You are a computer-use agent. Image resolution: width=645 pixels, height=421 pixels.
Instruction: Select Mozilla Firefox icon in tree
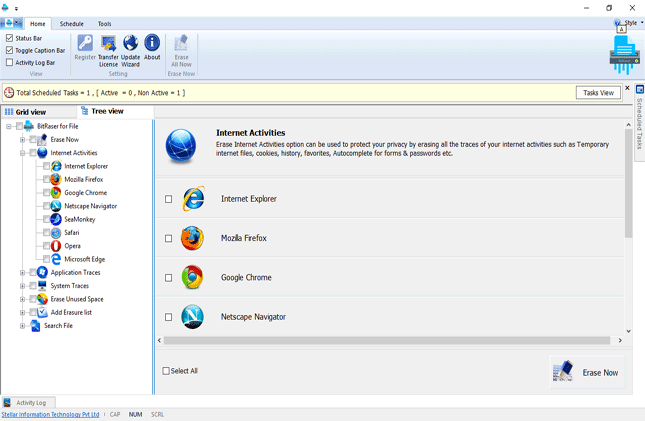point(56,179)
